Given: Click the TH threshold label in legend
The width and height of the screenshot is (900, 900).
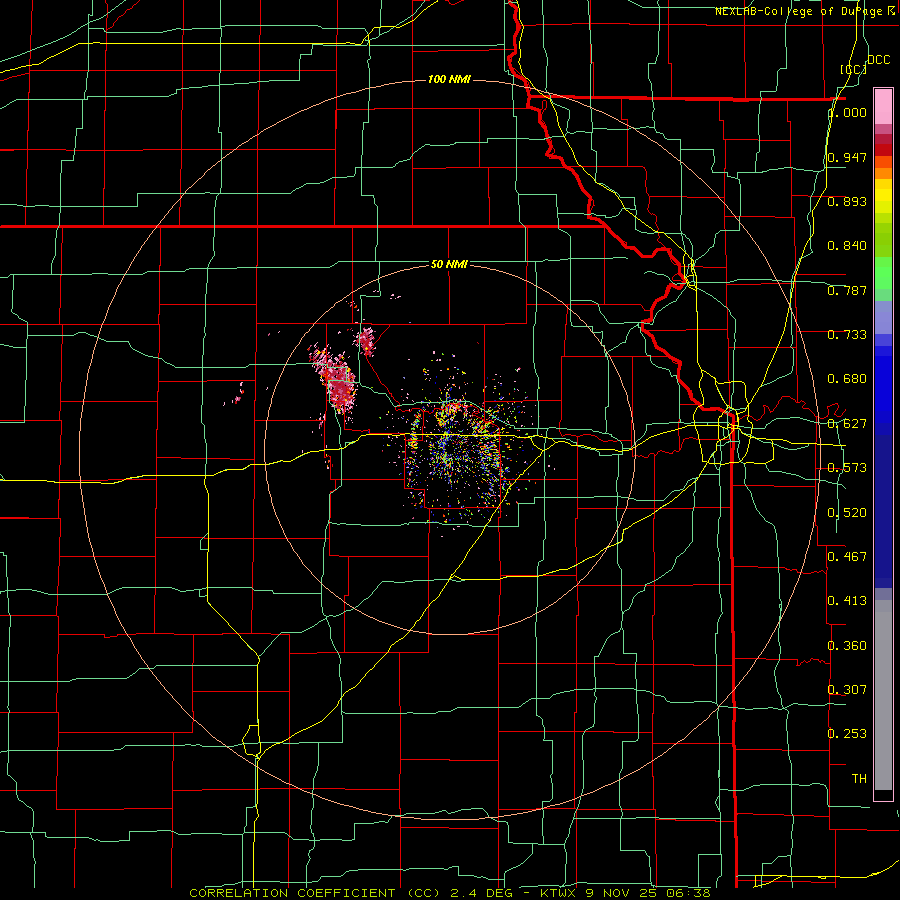Looking at the screenshot, I should tap(859, 778).
